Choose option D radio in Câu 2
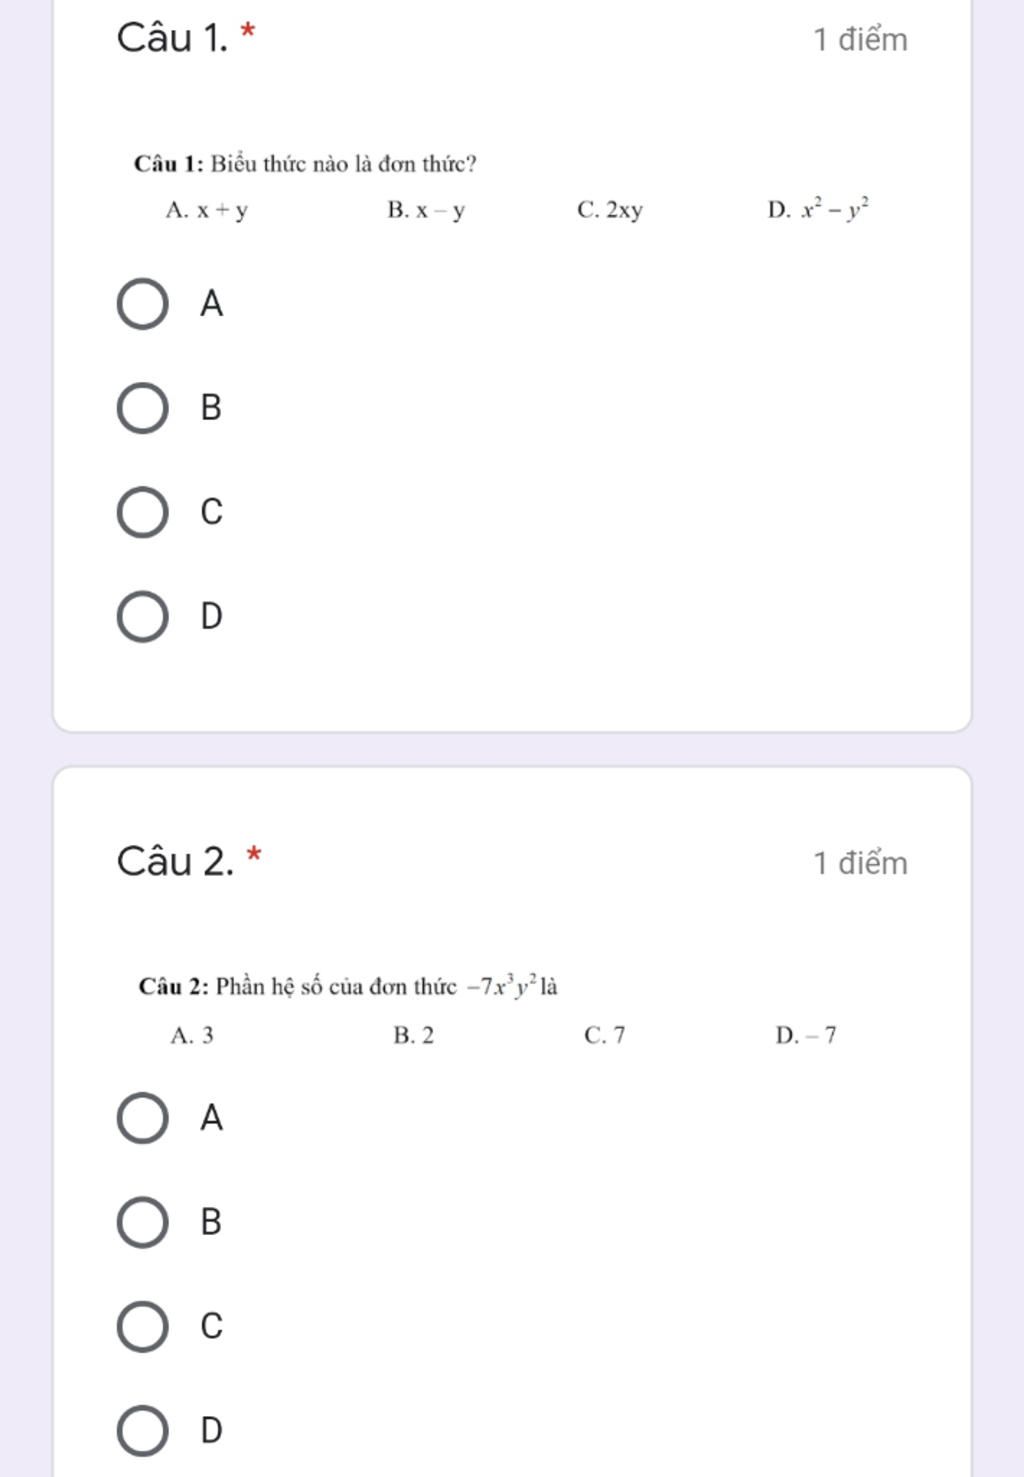Image resolution: width=1024 pixels, height=1477 pixels. 142,1431
